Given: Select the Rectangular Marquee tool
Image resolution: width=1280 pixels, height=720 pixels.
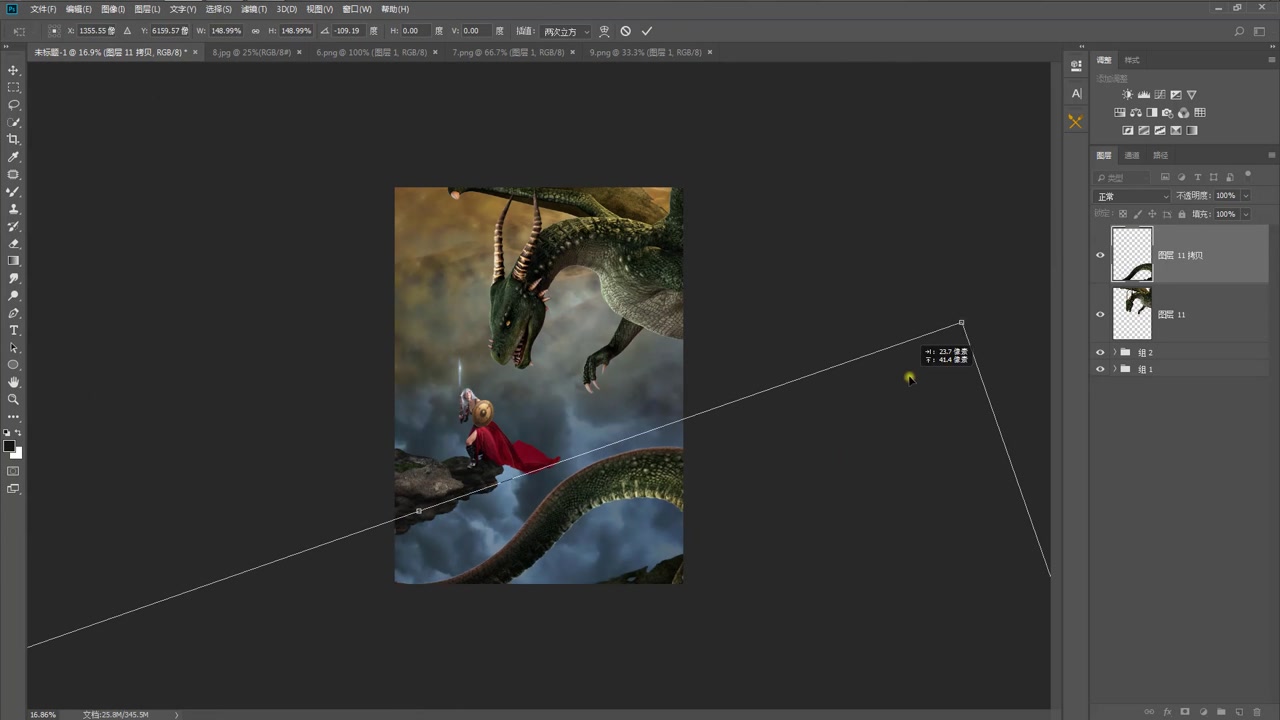Looking at the screenshot, I should point(14,88).
